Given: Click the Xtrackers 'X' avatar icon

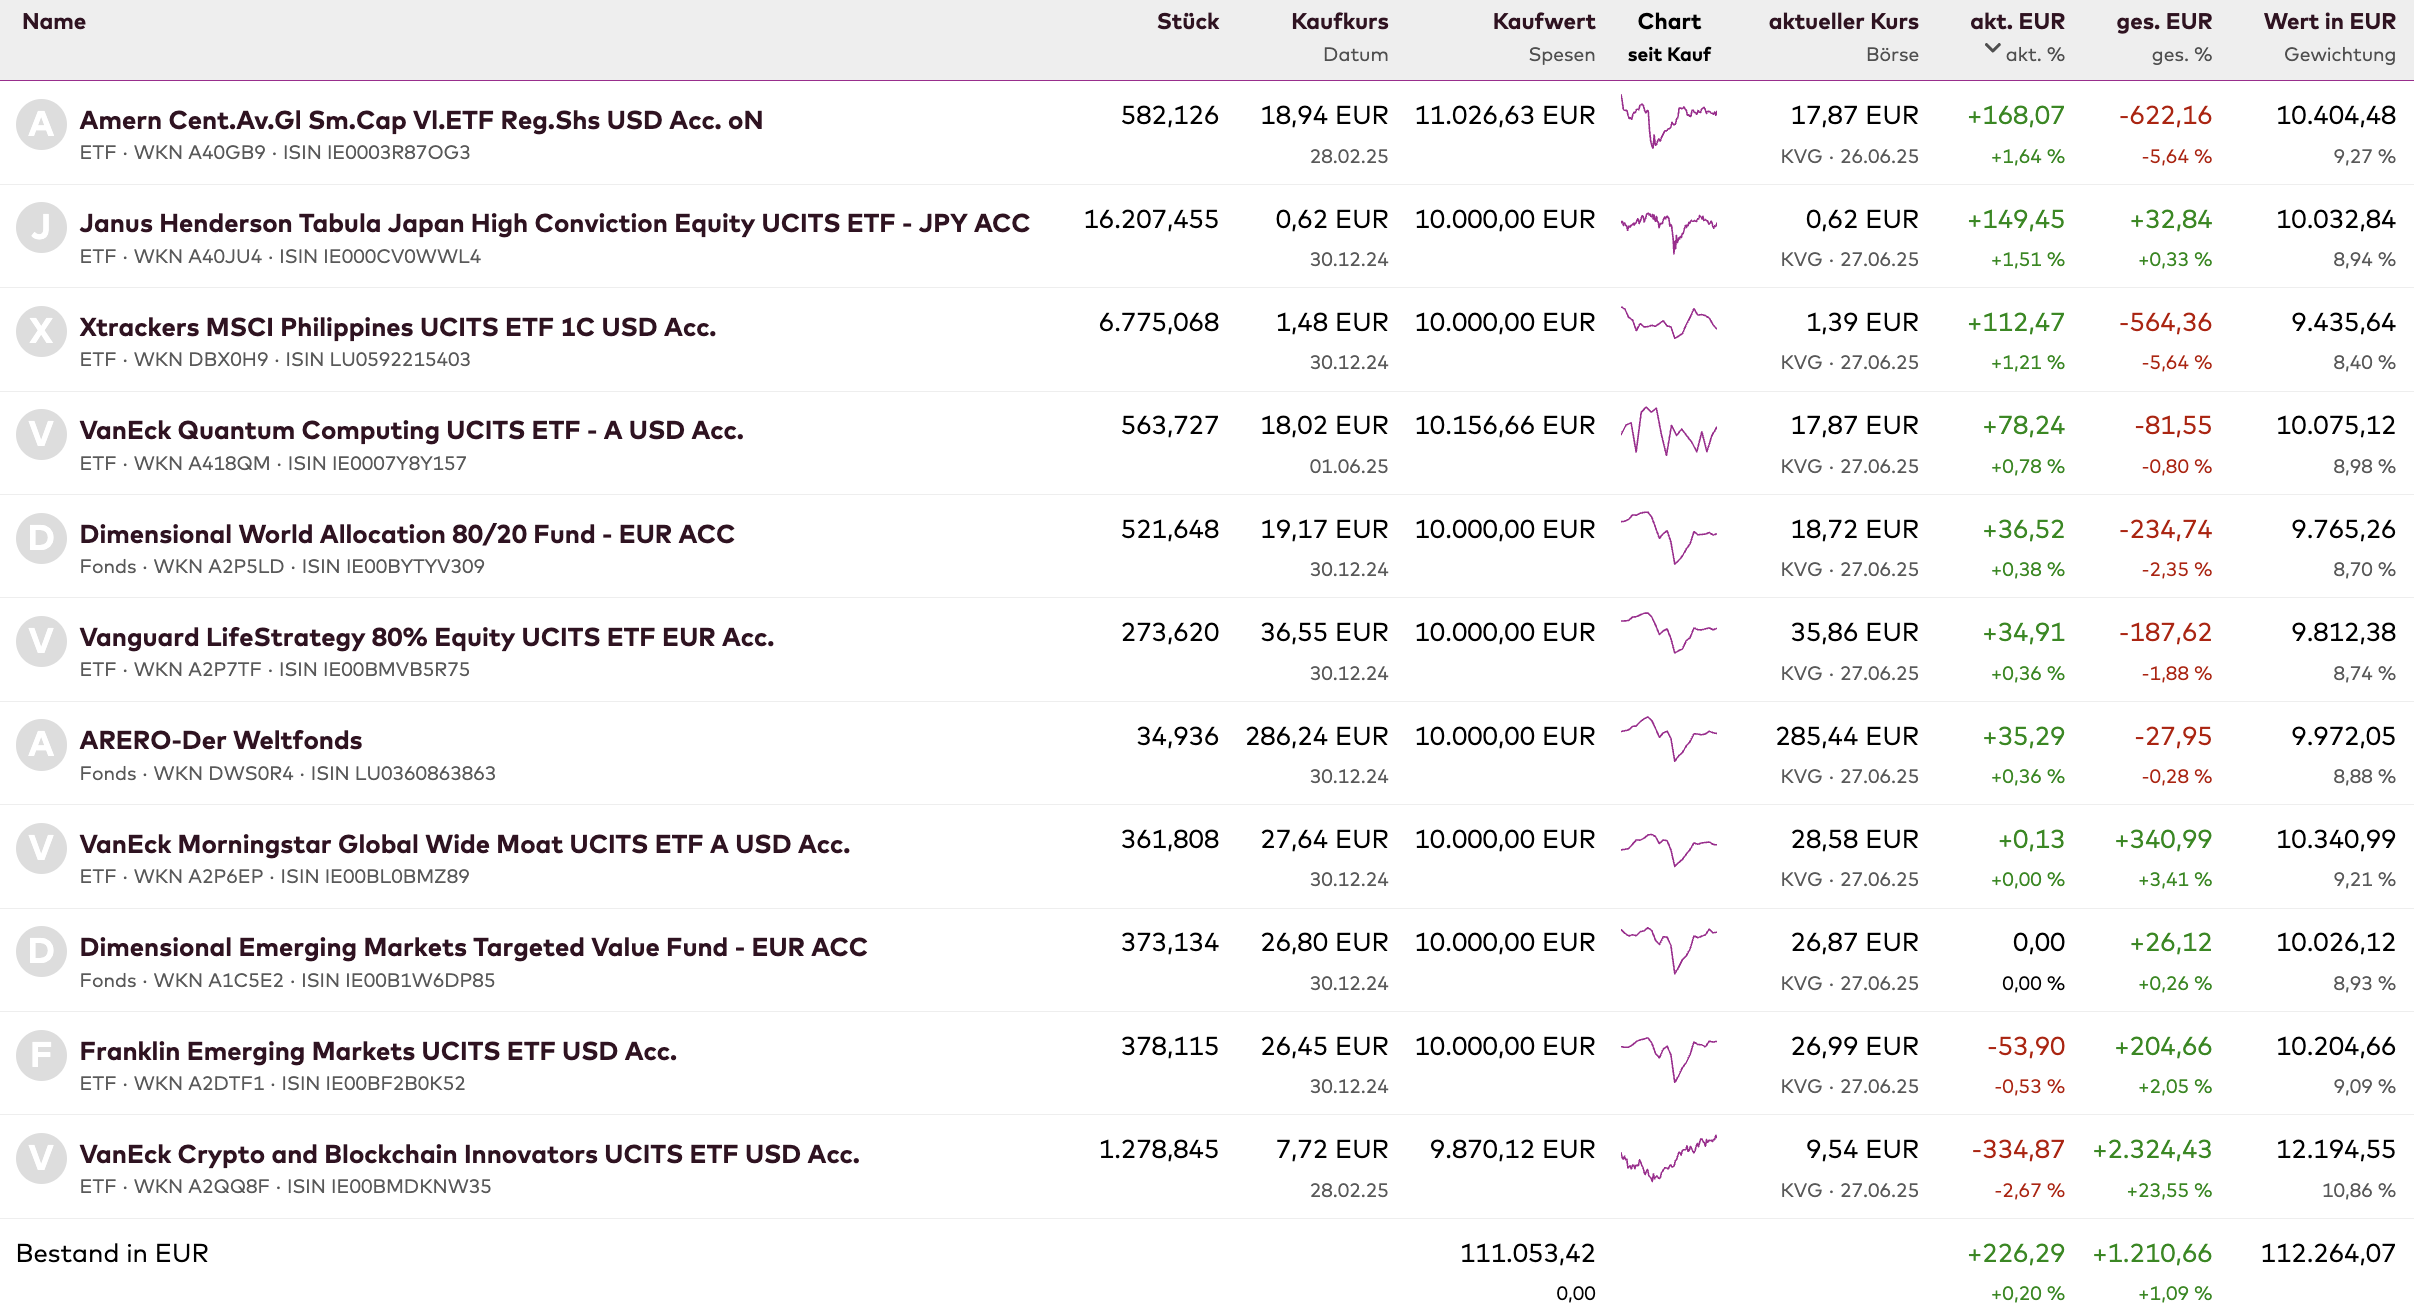Looking at the screenshot, I should click(x=41, y=331).
